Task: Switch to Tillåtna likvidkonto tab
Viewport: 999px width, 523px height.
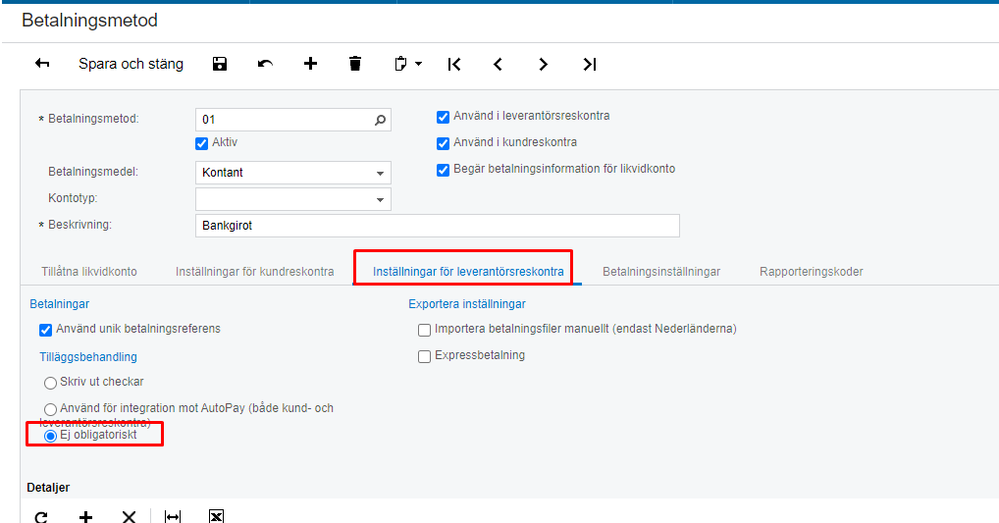Action: pos(89,271)
